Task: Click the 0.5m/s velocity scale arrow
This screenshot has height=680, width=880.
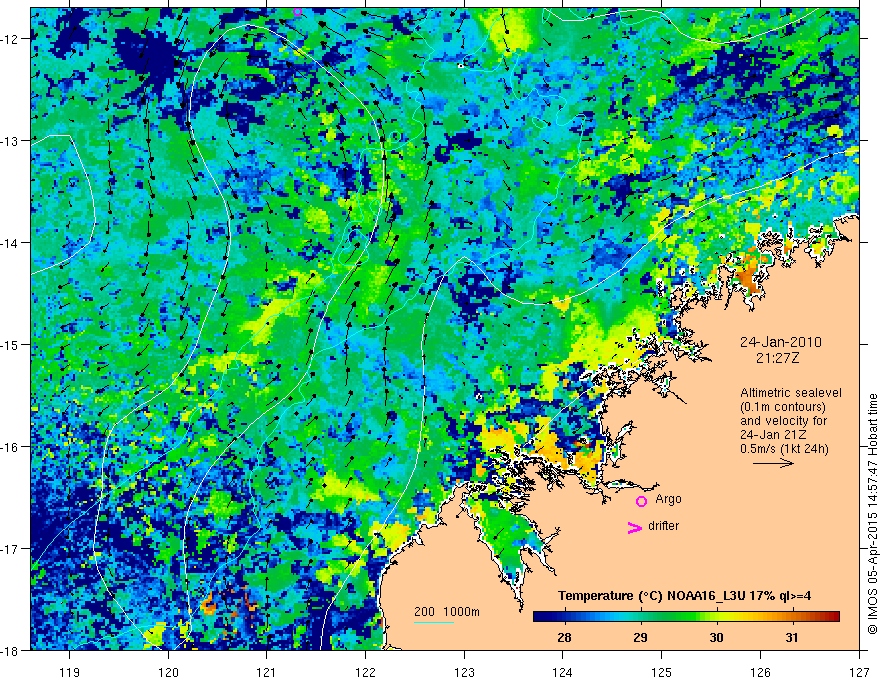Action: coord(773,463)
